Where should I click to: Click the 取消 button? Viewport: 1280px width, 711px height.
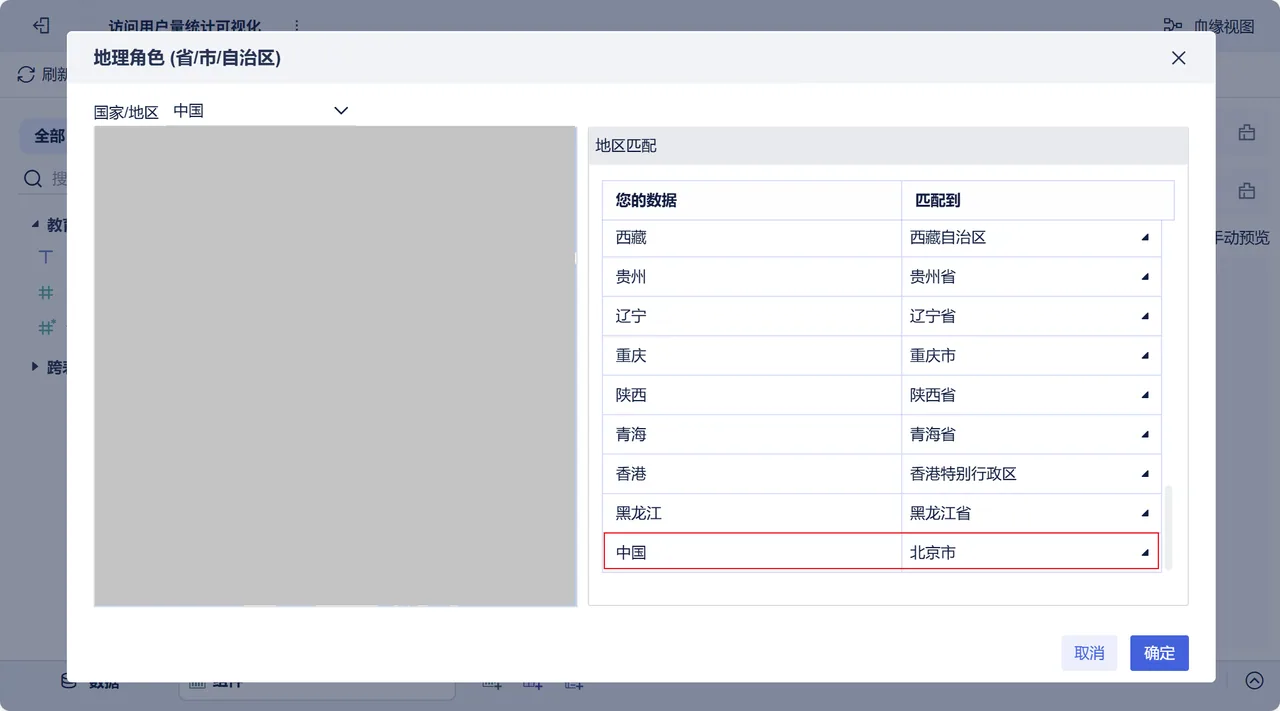tap(1089, 653)
